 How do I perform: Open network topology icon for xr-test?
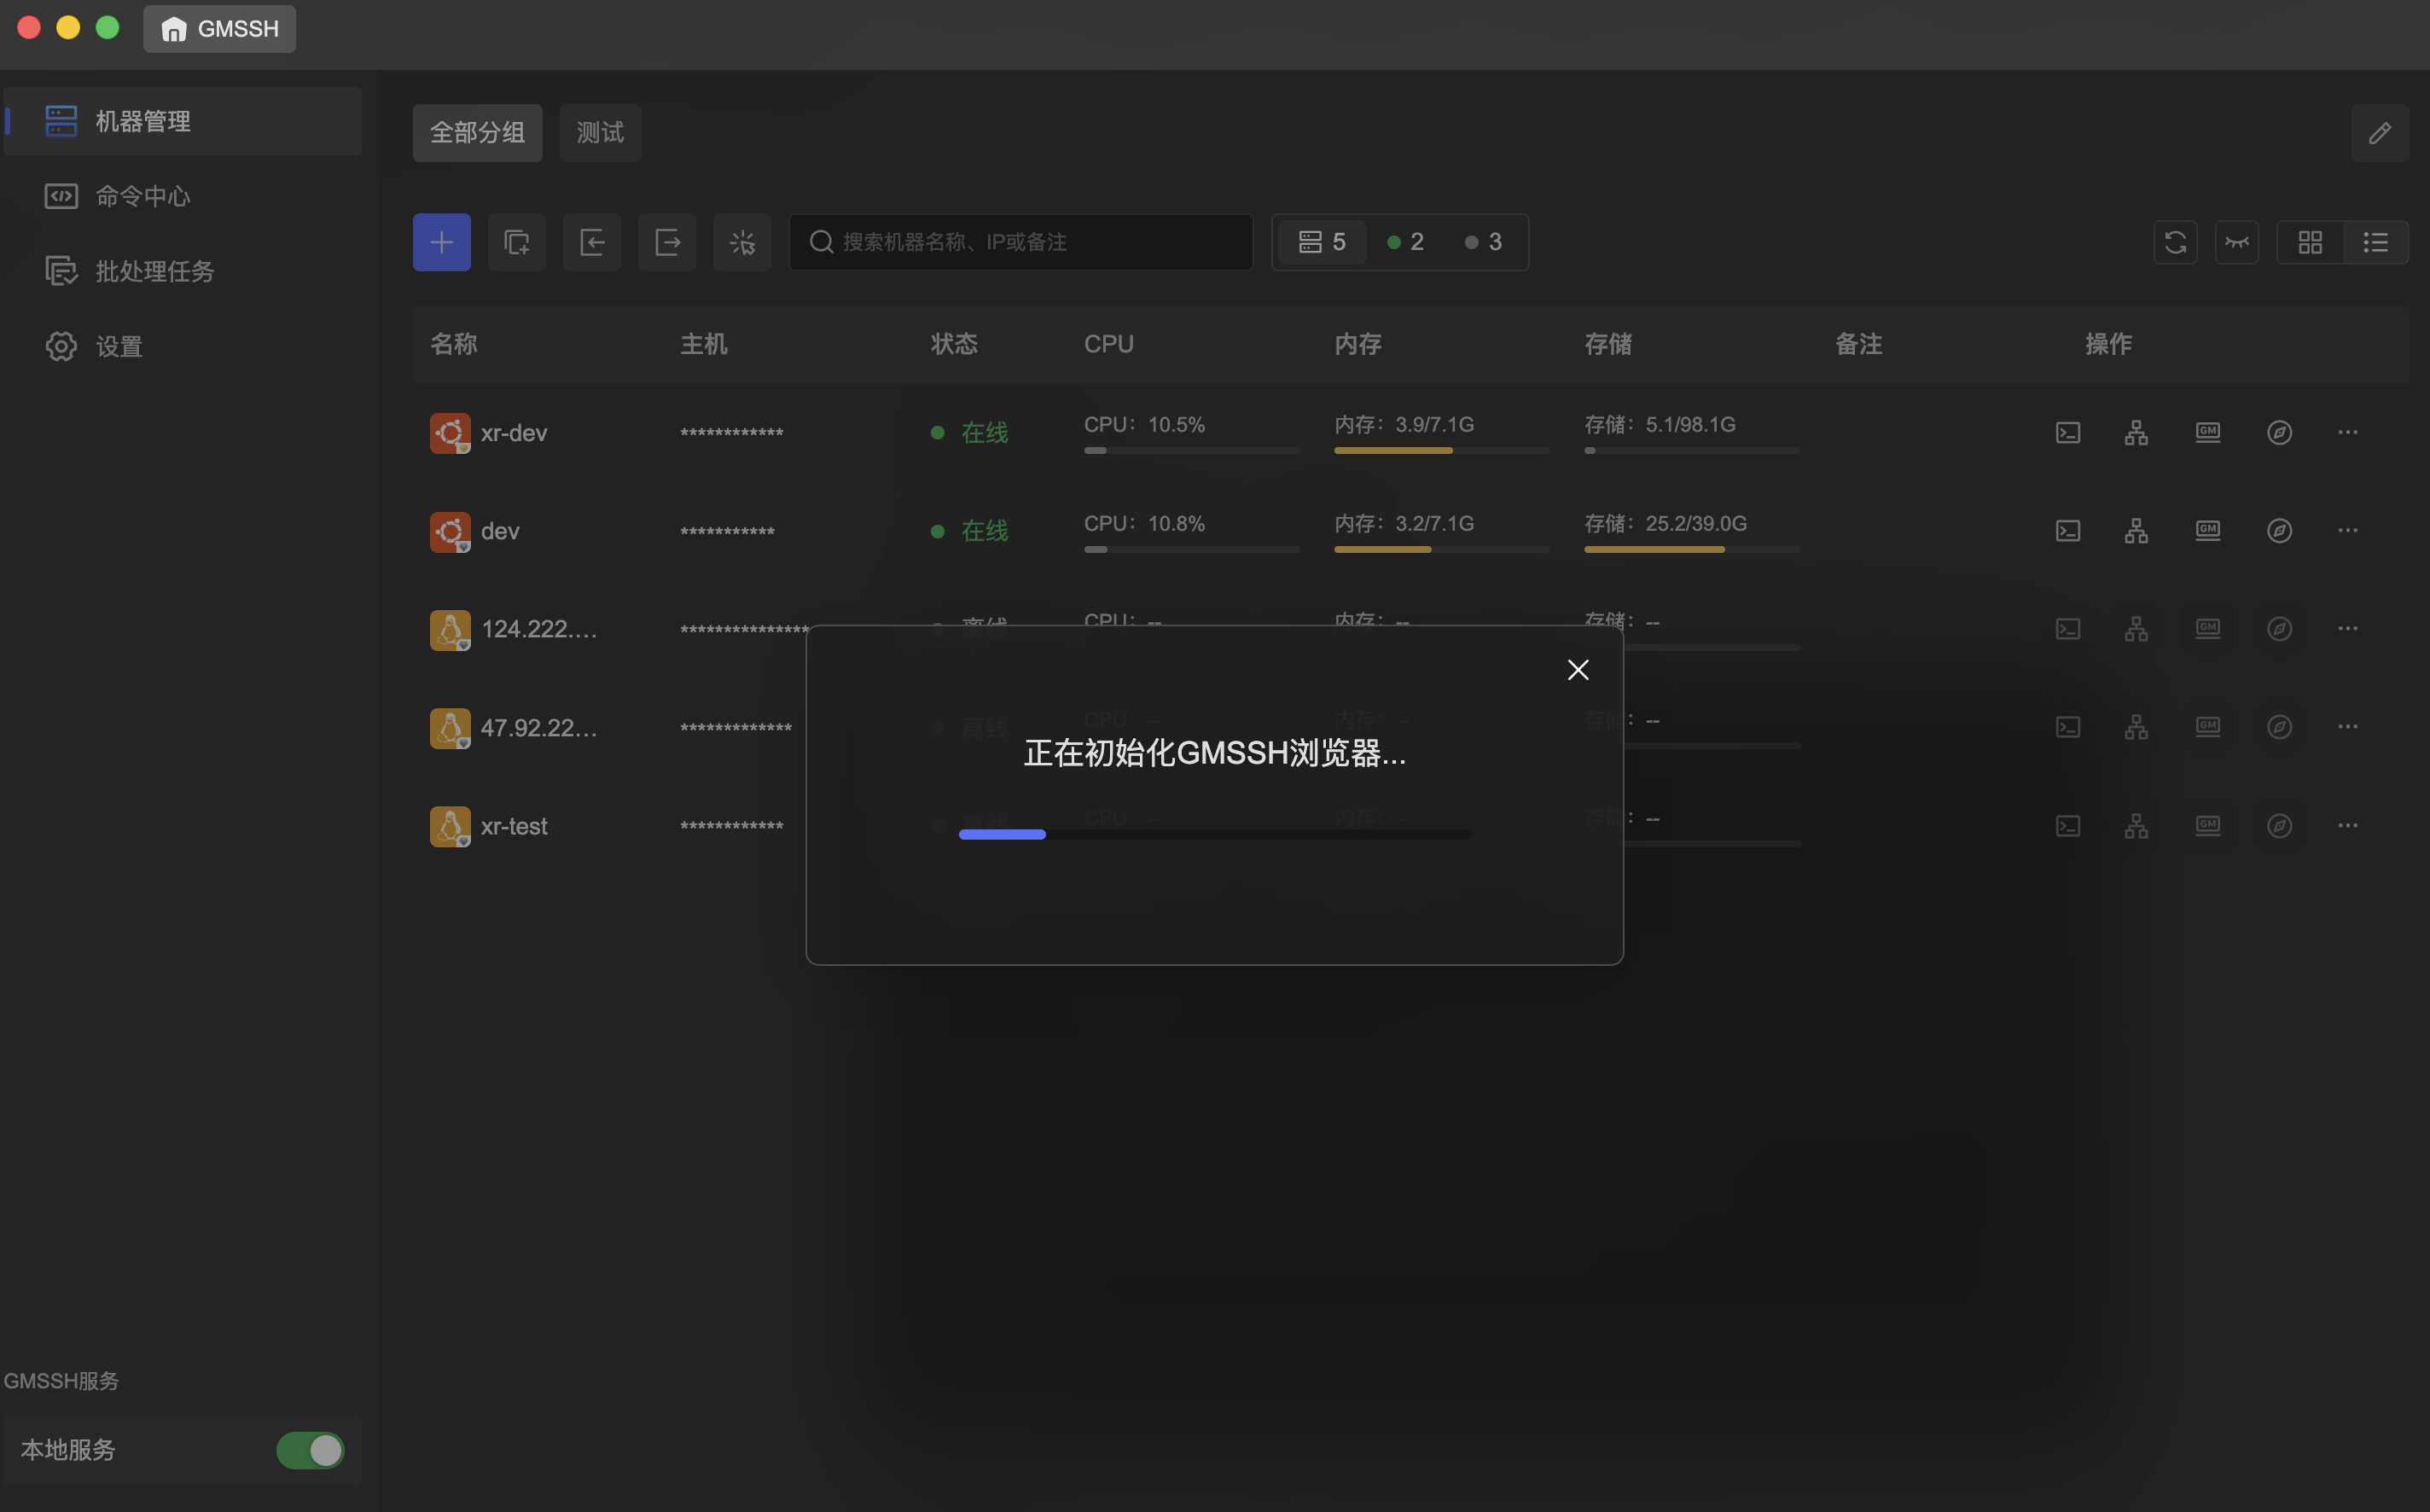click(x=2136, y=826)
